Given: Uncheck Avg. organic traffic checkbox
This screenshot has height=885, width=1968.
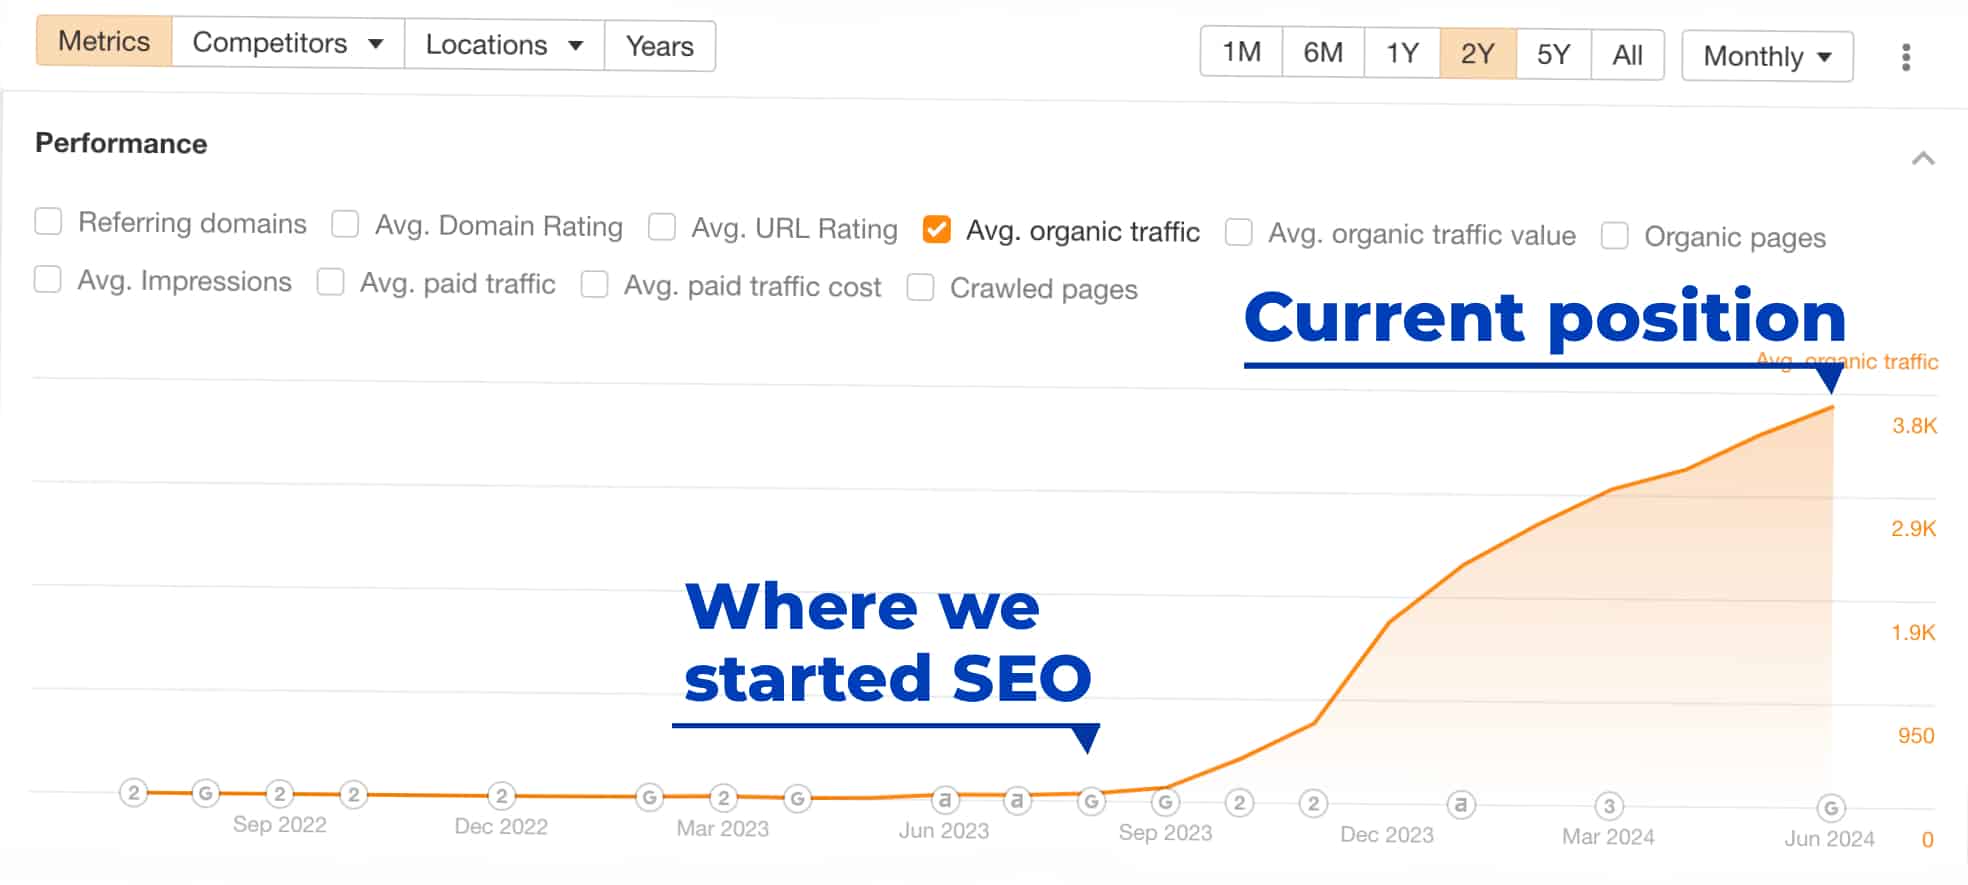Looking at the screenshot, I should [x=937, y=230].
